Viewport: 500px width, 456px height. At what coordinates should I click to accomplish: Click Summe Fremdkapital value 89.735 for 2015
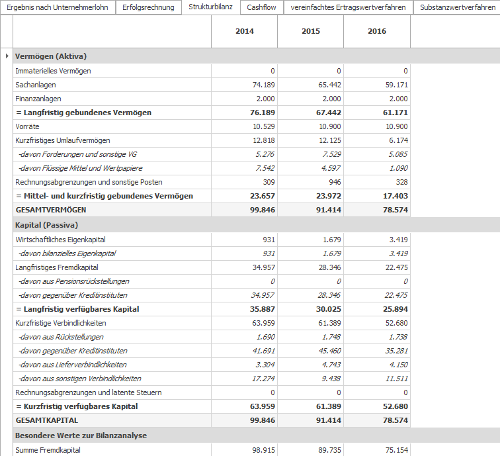click(x=329, y=450)
